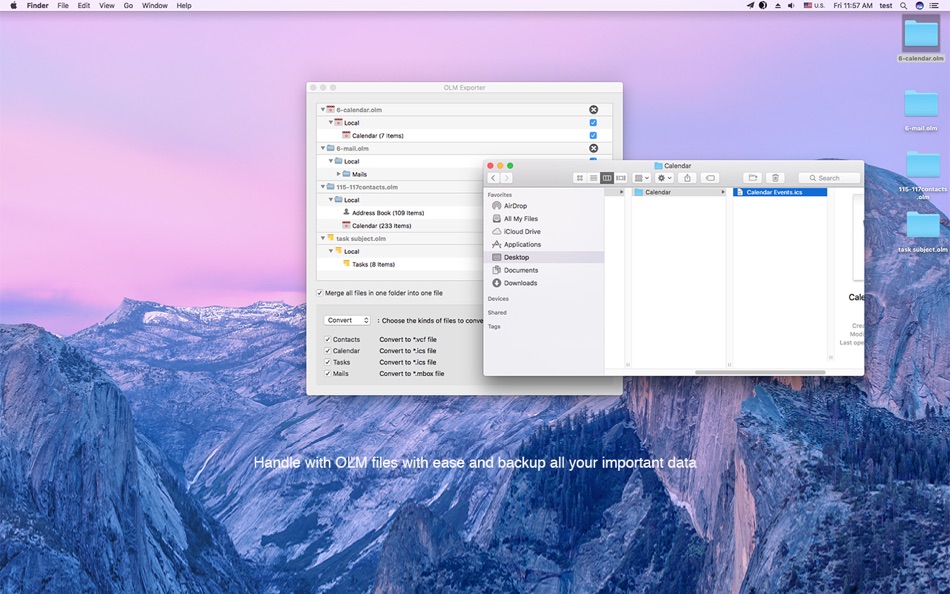This screenshot has width=950, height=594.
Task: Click the Finder Edit Tags button
Action: click(x=710, y=178)
